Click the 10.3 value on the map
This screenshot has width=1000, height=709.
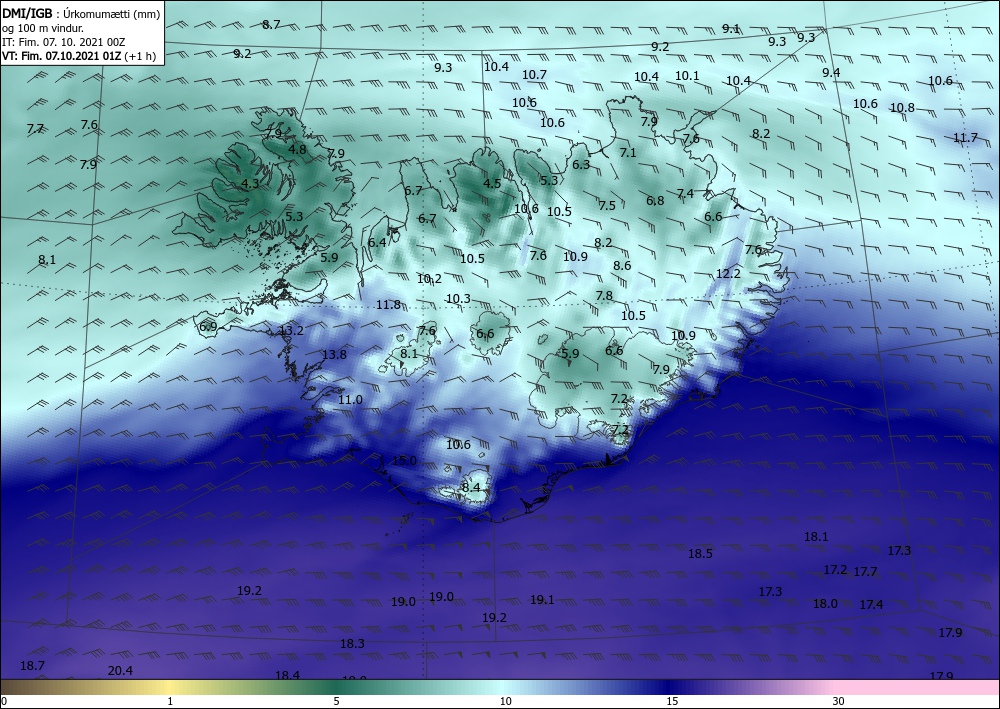[458, 298]
